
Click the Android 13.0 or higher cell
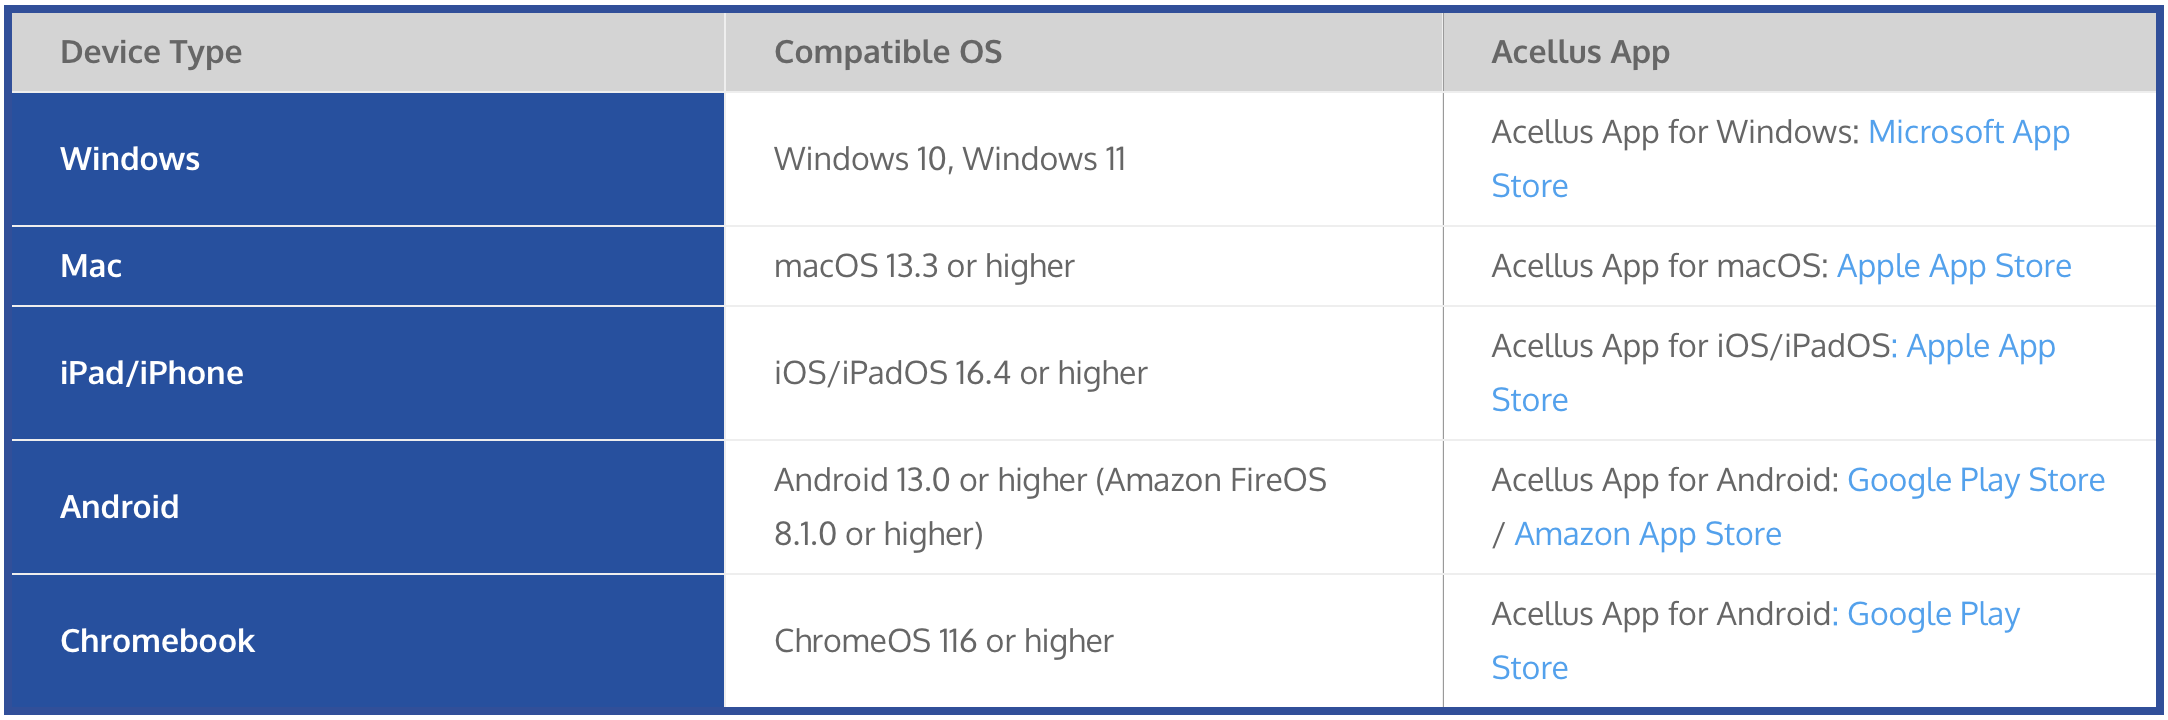(1049, 508)
